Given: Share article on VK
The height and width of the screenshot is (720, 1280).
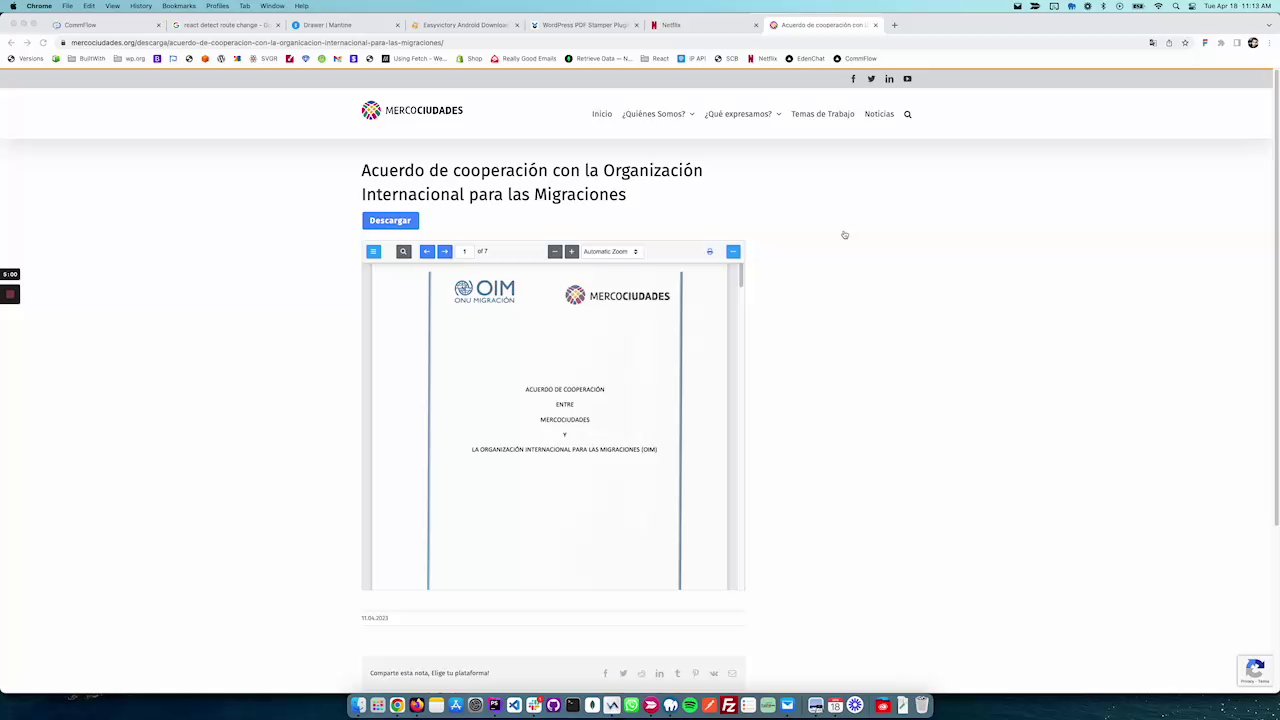Looking at the screenshot, I should tap(714, 673).
